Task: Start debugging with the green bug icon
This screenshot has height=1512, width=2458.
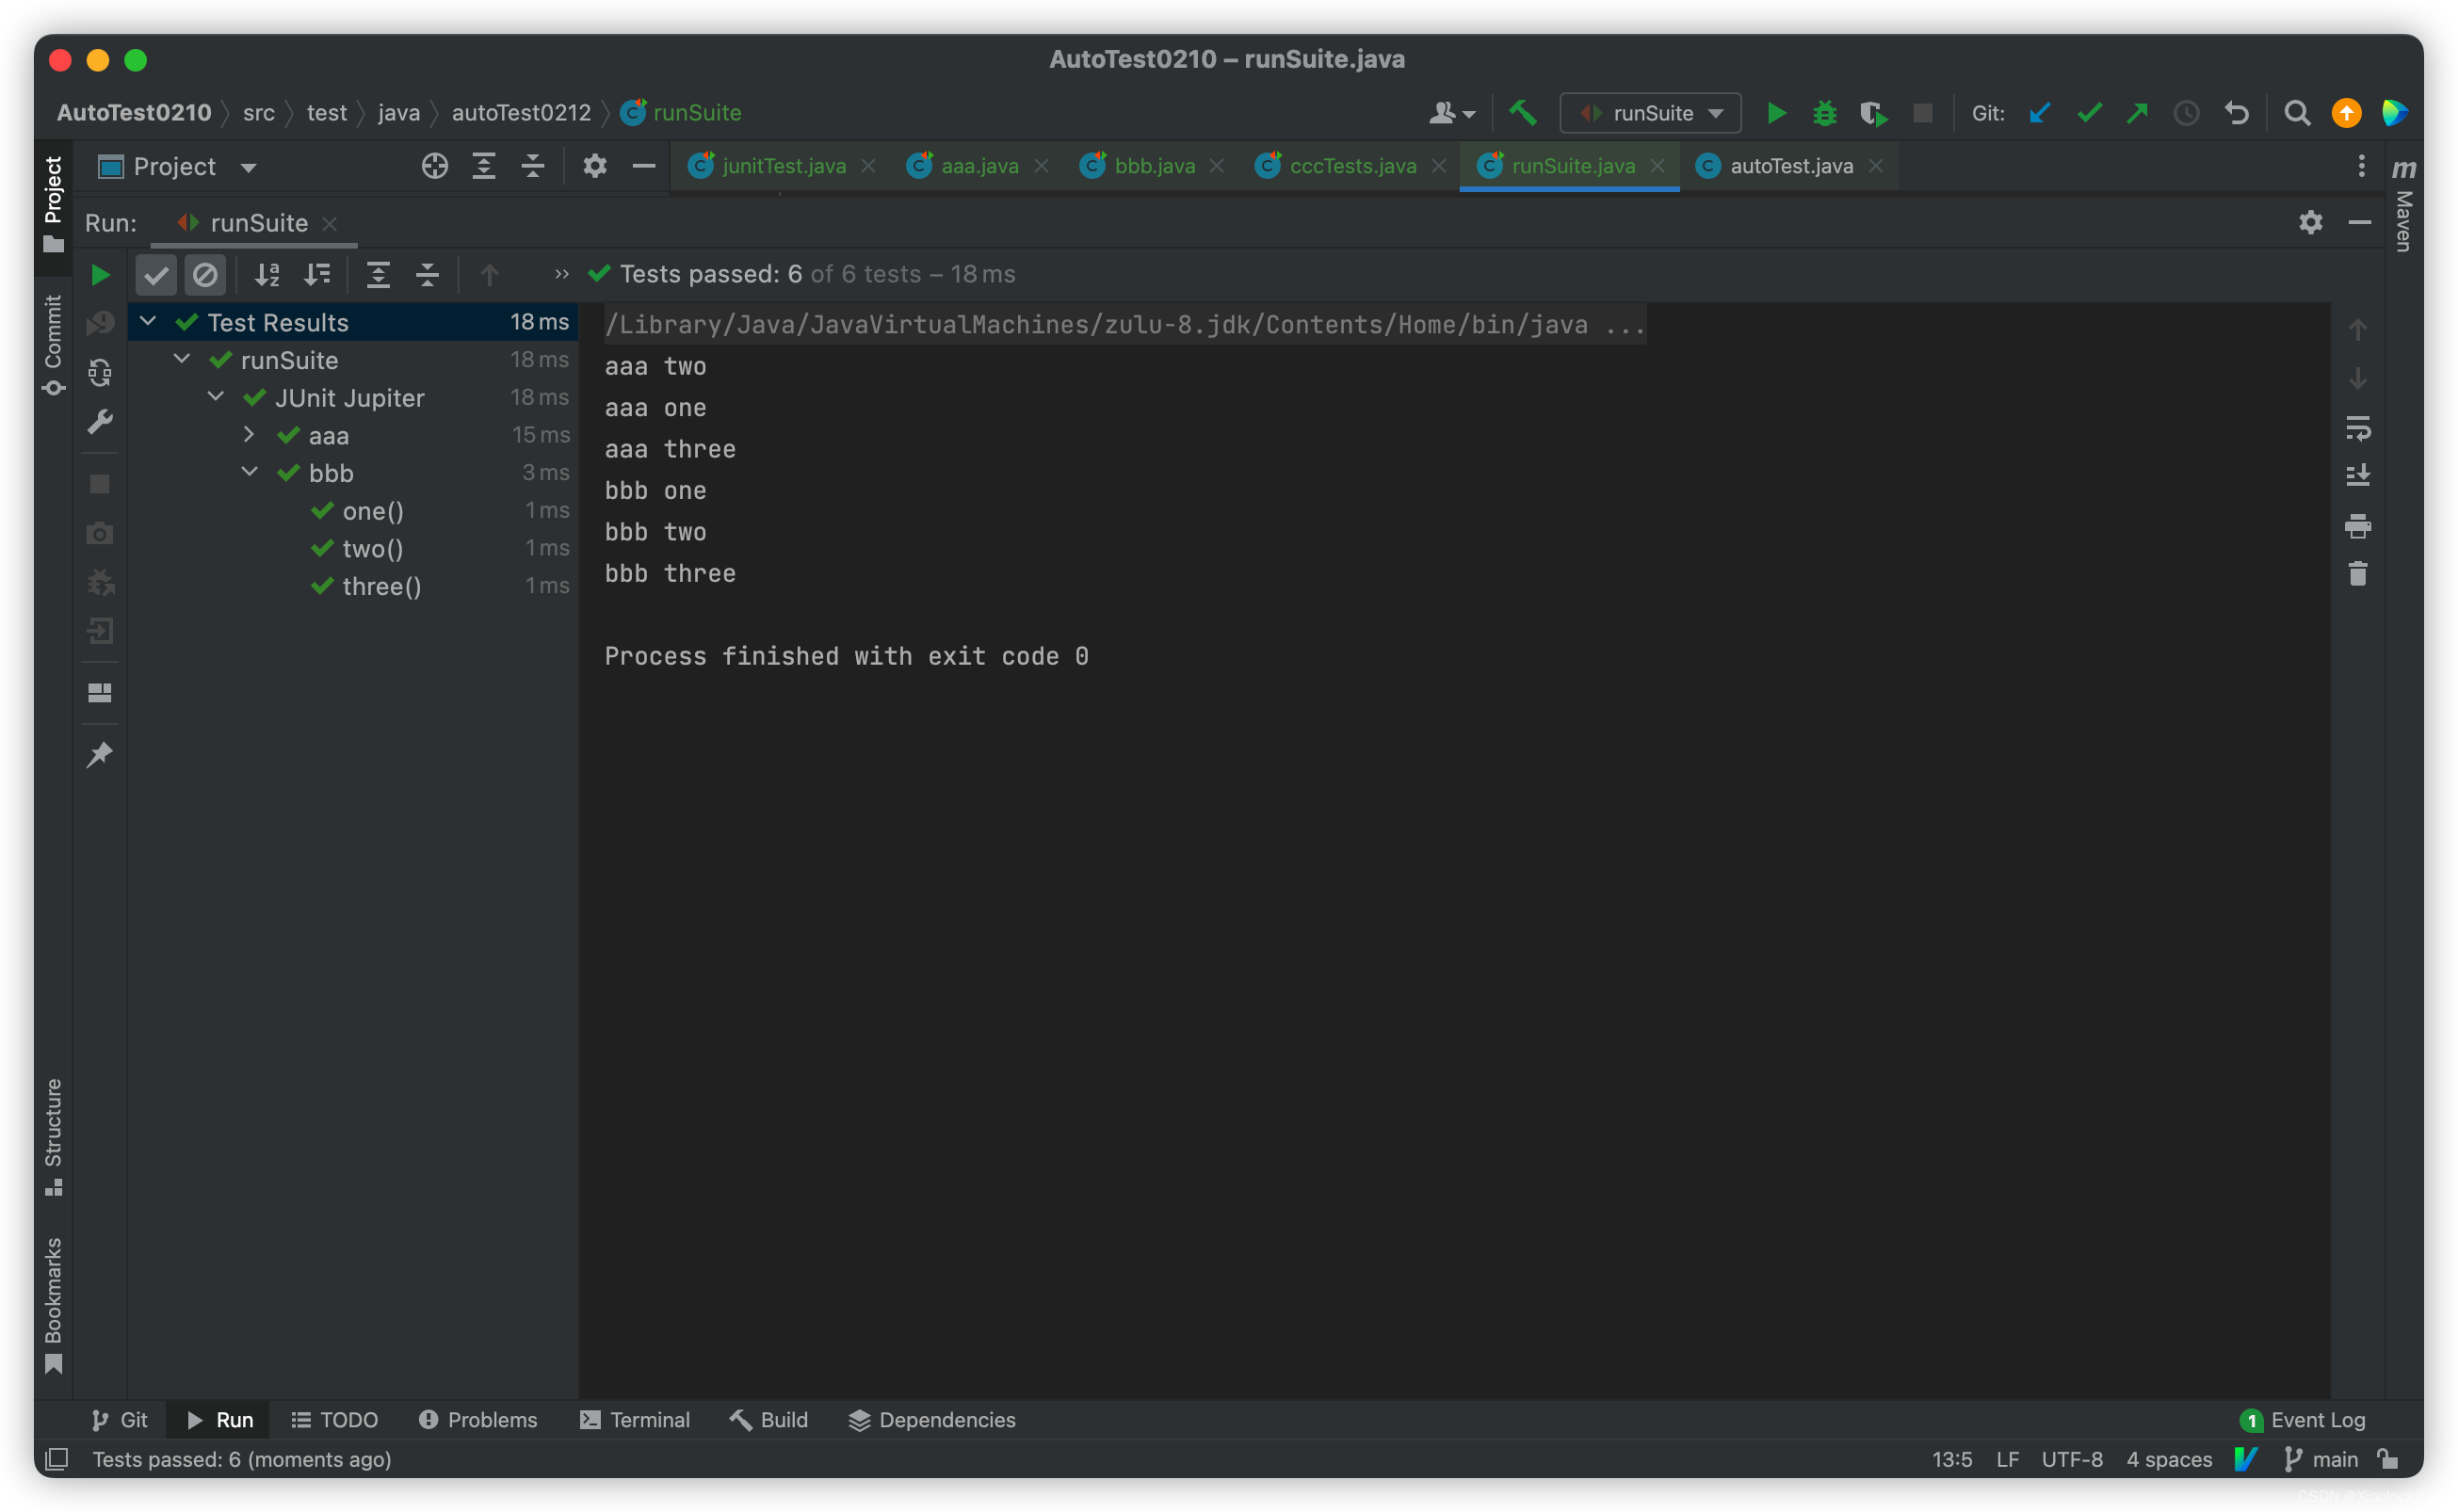Action: pos(1824,113)
